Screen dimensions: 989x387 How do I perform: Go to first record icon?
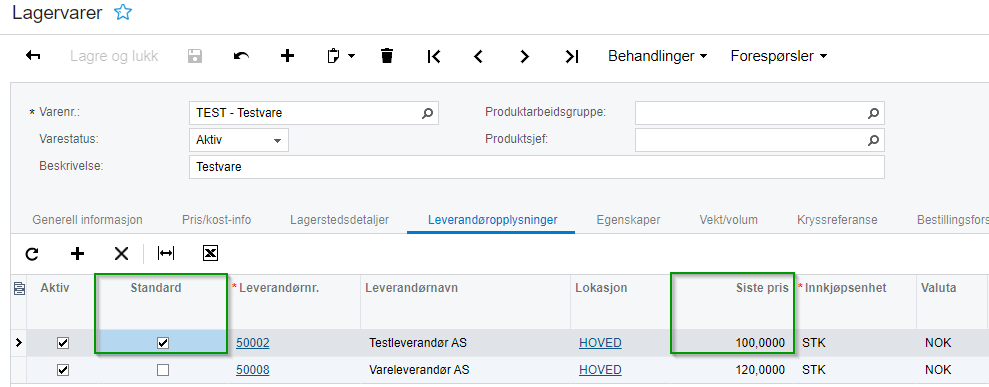coord(433,56)
